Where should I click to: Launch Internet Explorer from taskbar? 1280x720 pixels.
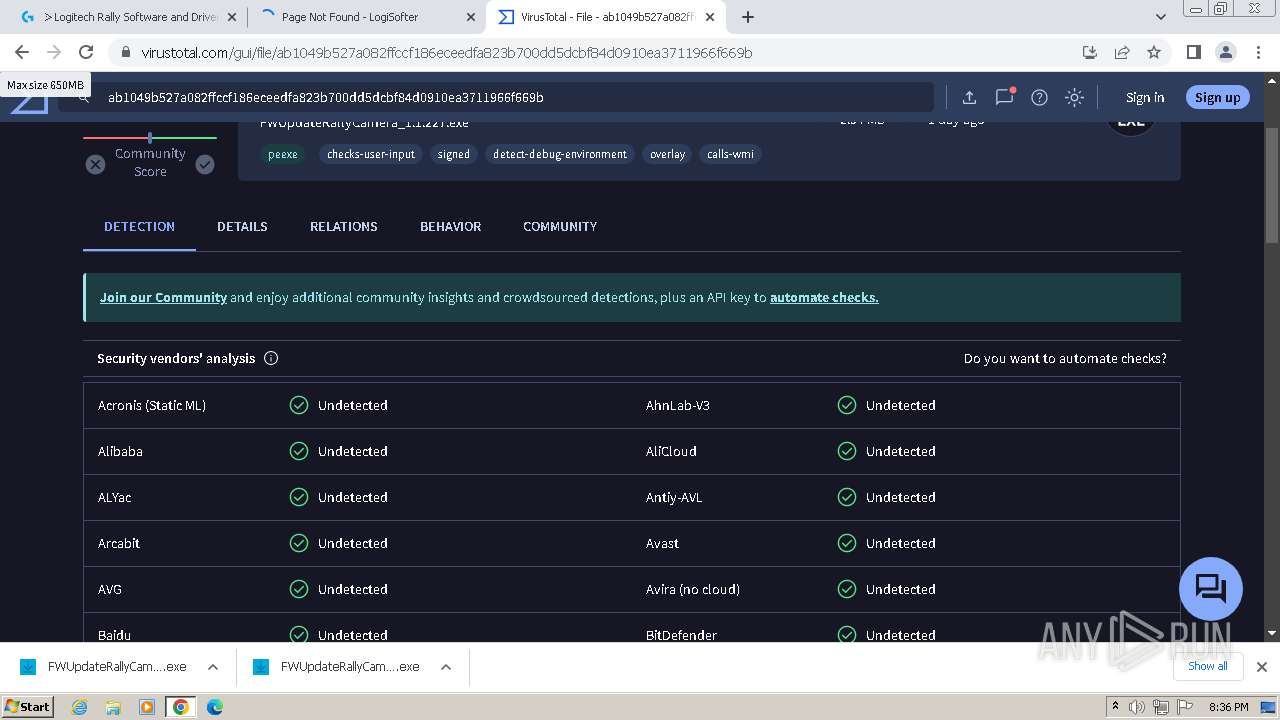pyautogui.click(x=79, y=707)
